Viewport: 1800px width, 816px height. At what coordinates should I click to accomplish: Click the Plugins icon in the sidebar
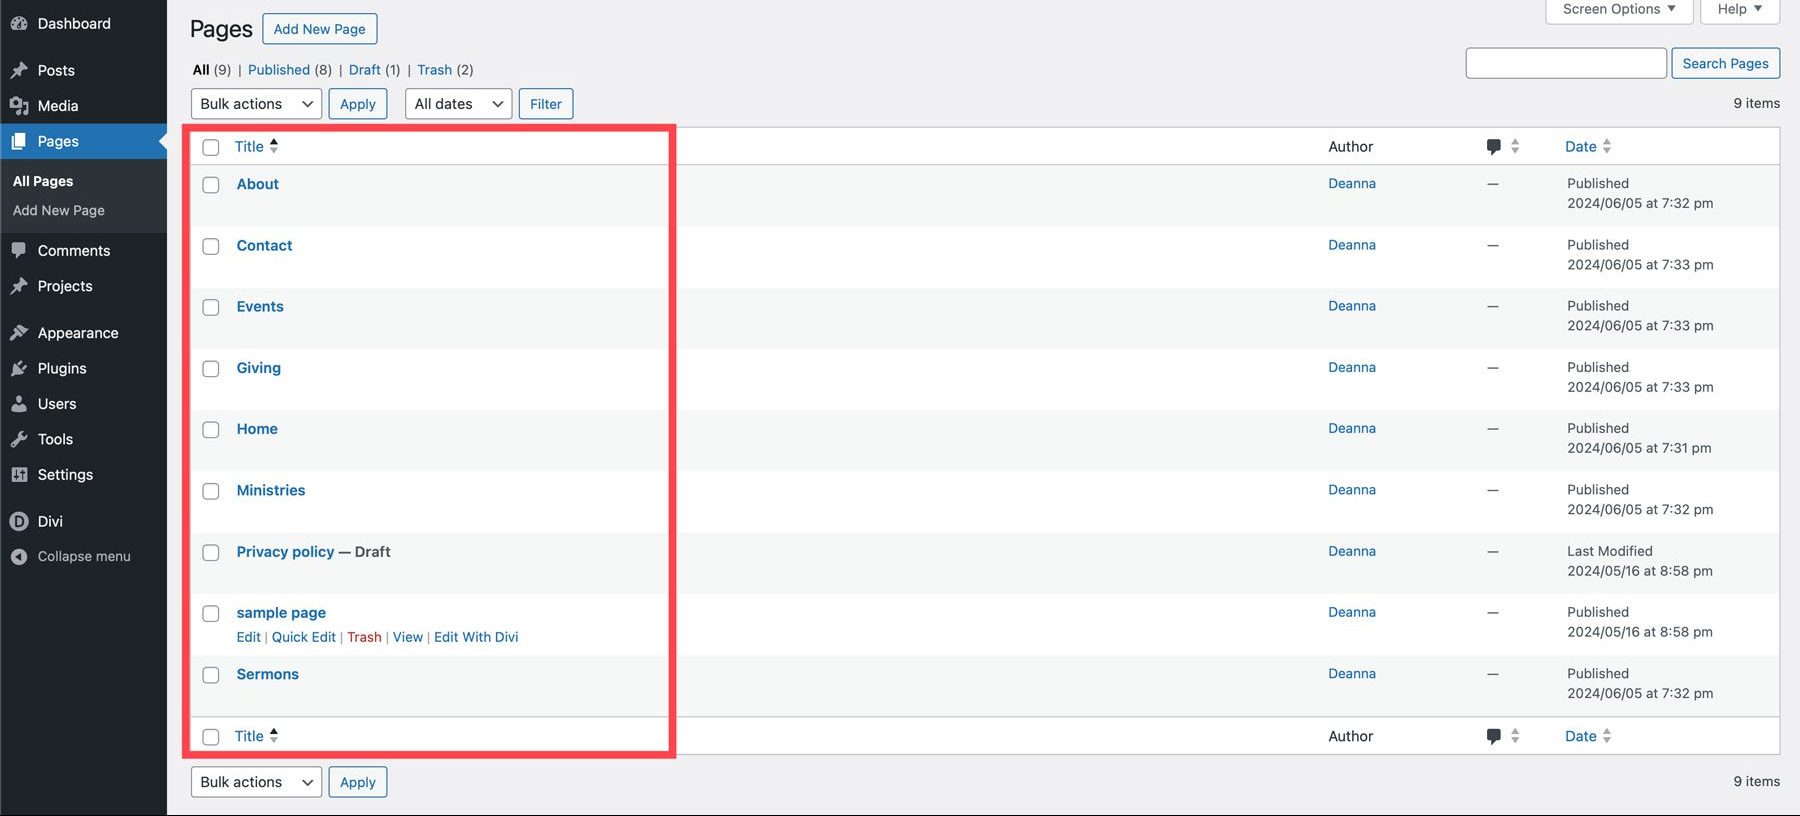point(19,368)
